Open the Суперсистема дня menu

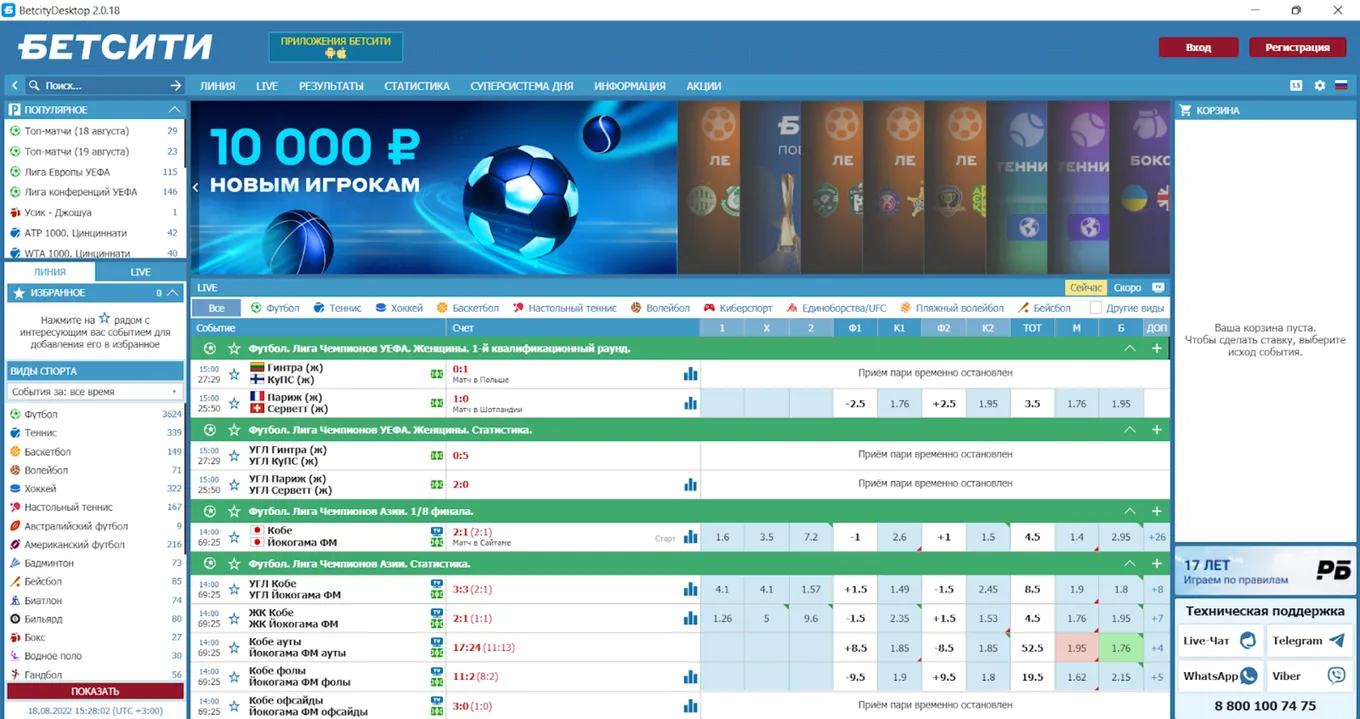[522, 86]
